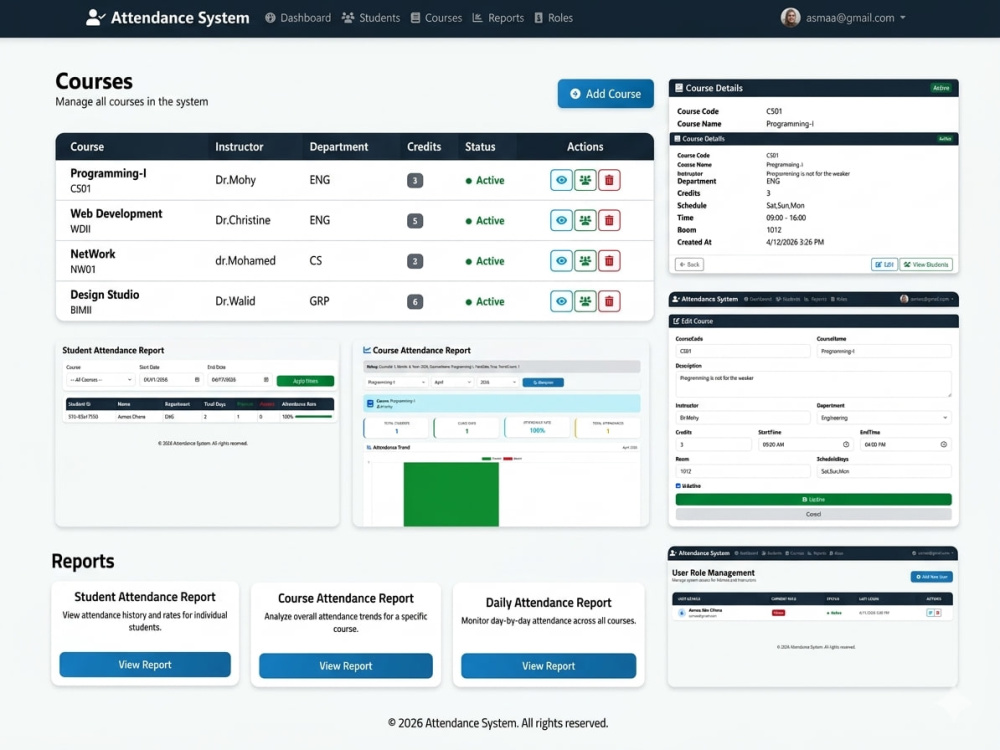Click Apply Filters in Student Attendance Report
Viewport: 1000px width, 750px height.
pyautogui.click(x=305, y=381)
